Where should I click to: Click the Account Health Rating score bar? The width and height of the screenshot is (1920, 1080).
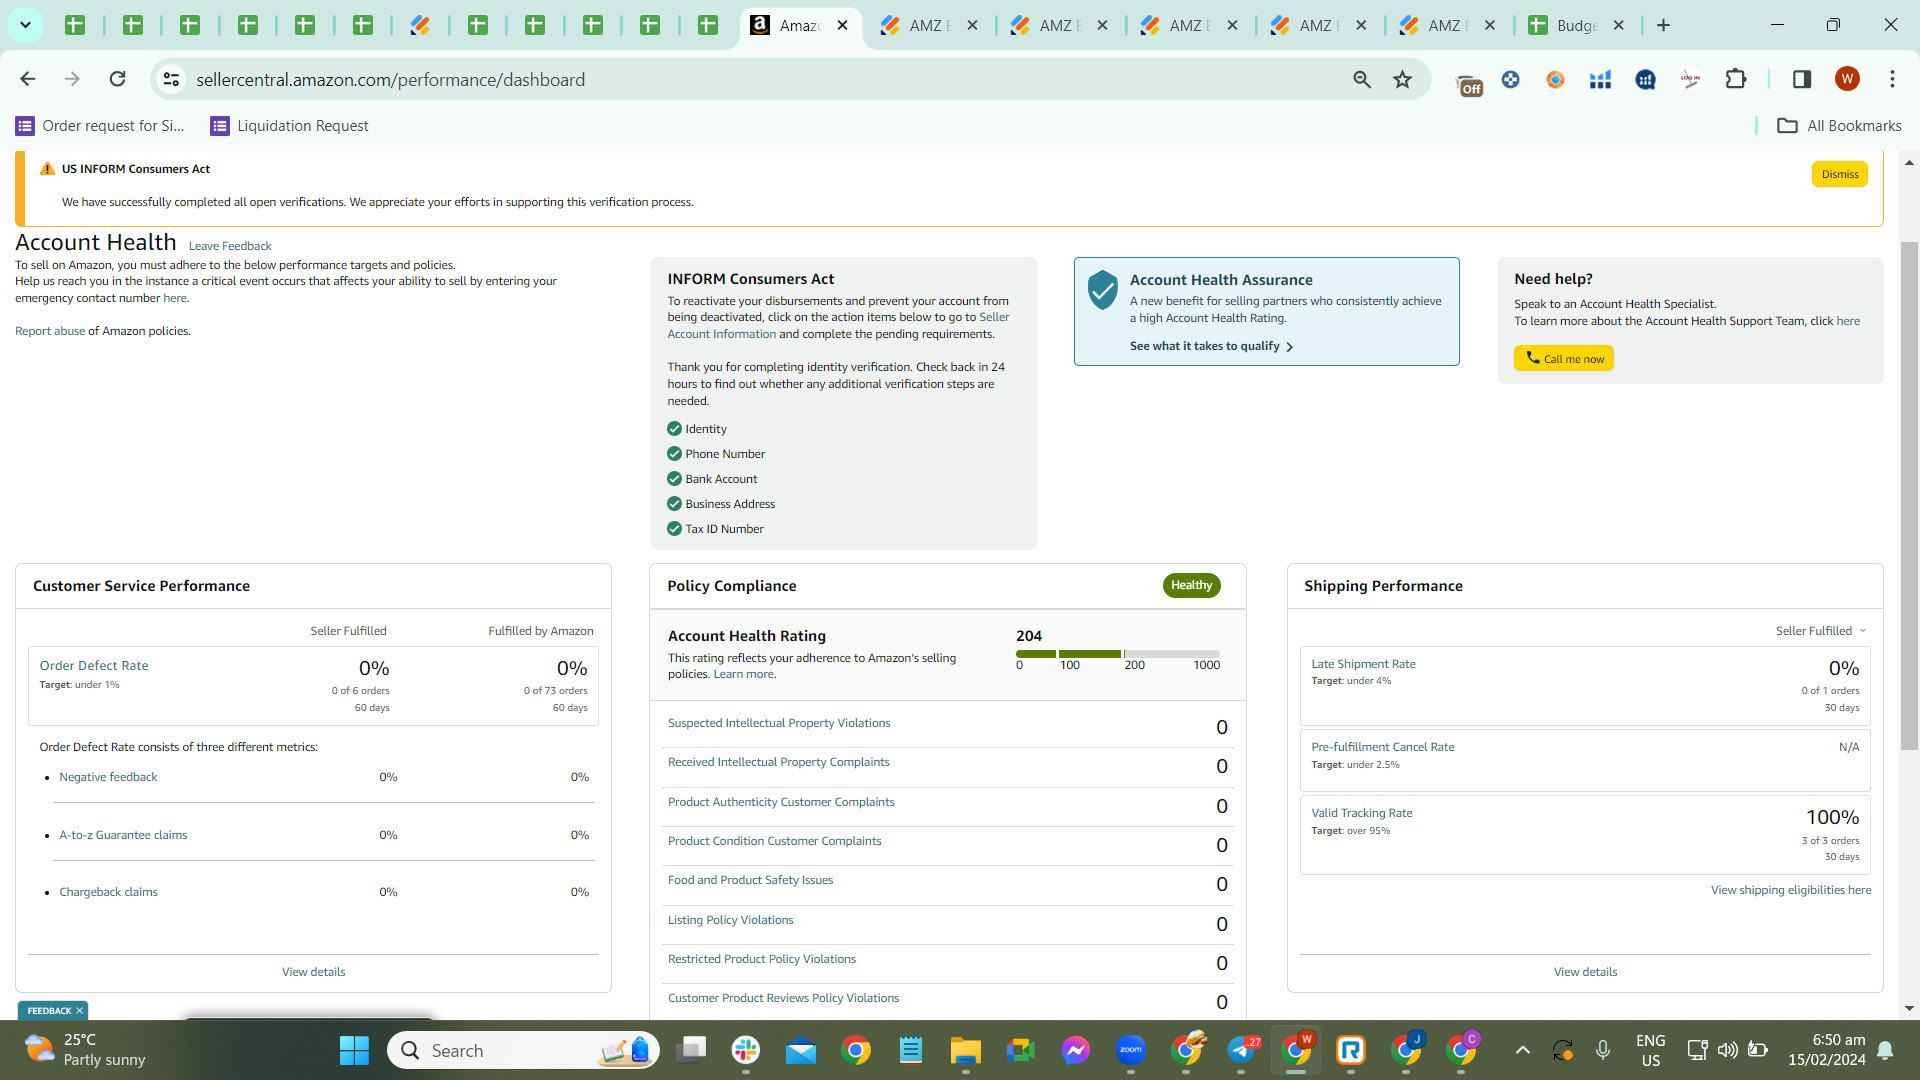(1118, 654)
